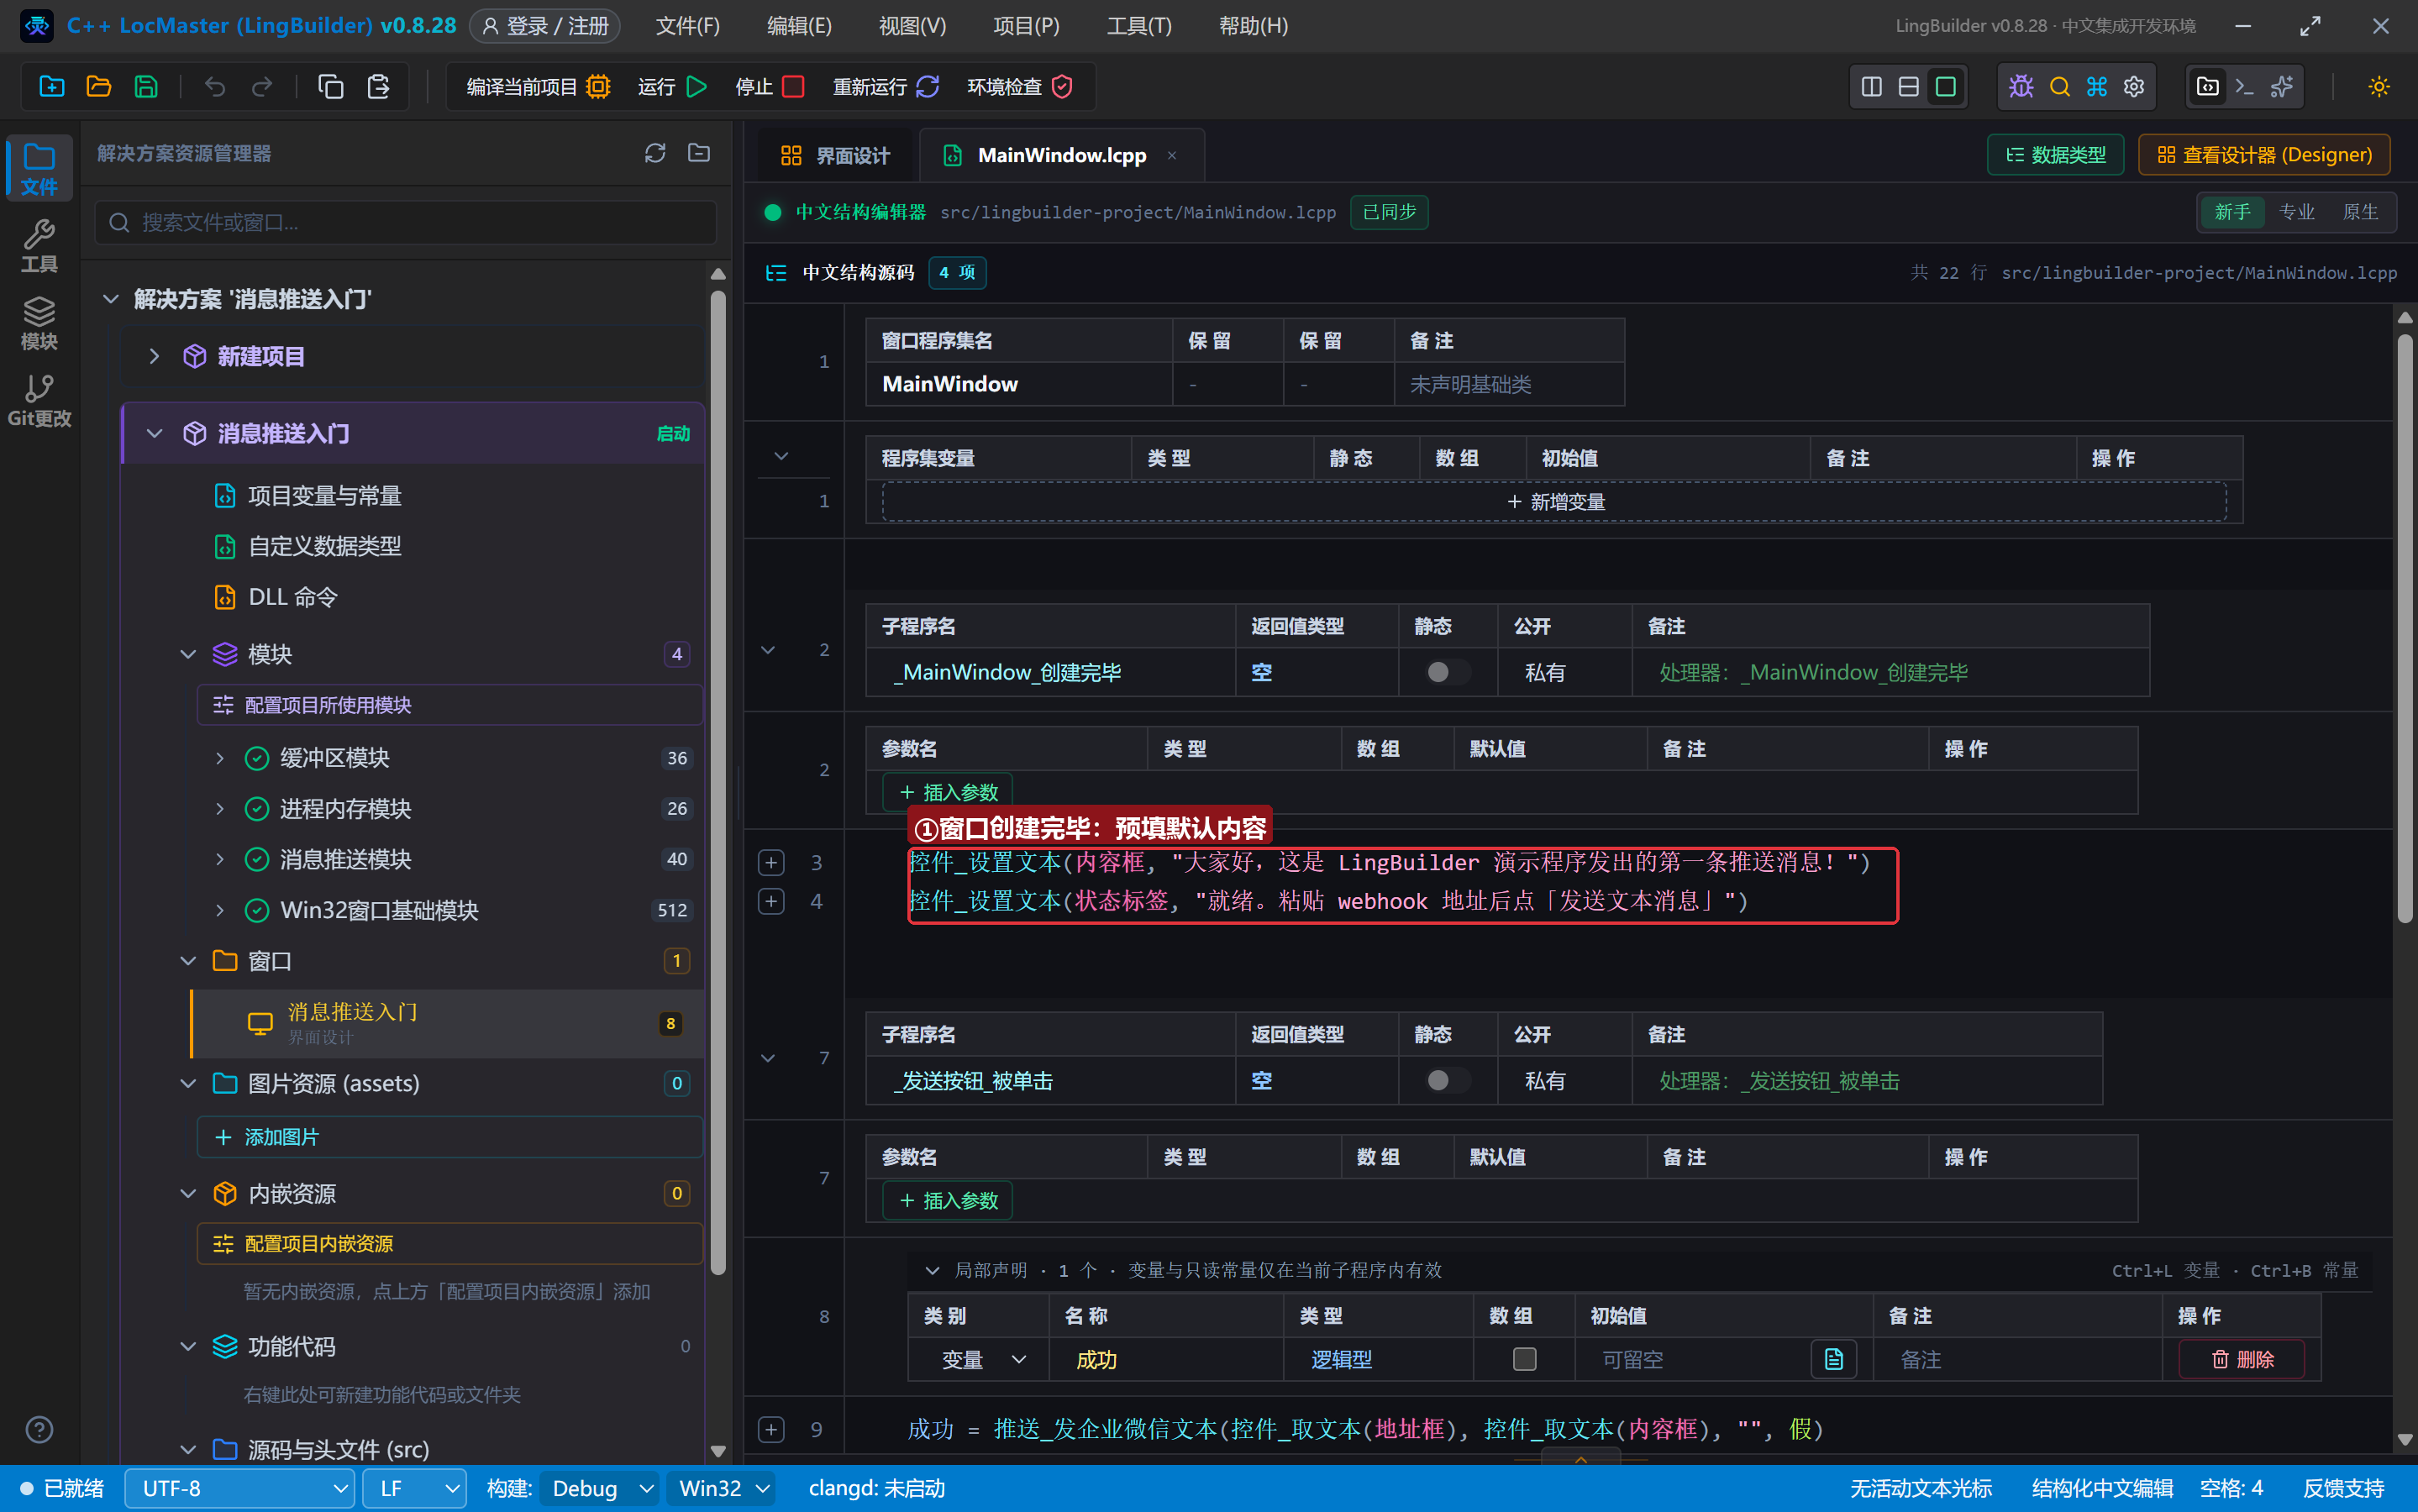The height and width of the screenshot is (1512, 2418).
Task: Click the open folder toolbar icon
Action: pos(99,87)
